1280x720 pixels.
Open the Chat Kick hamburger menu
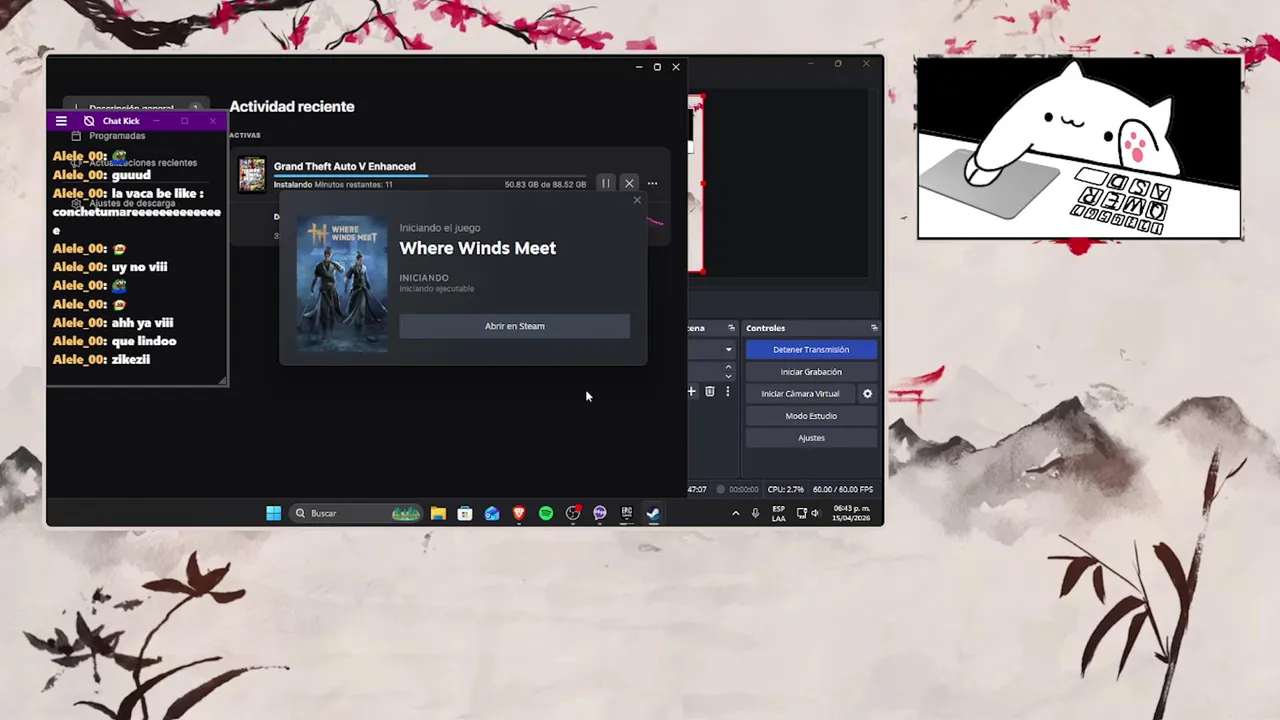pos(61,121)
